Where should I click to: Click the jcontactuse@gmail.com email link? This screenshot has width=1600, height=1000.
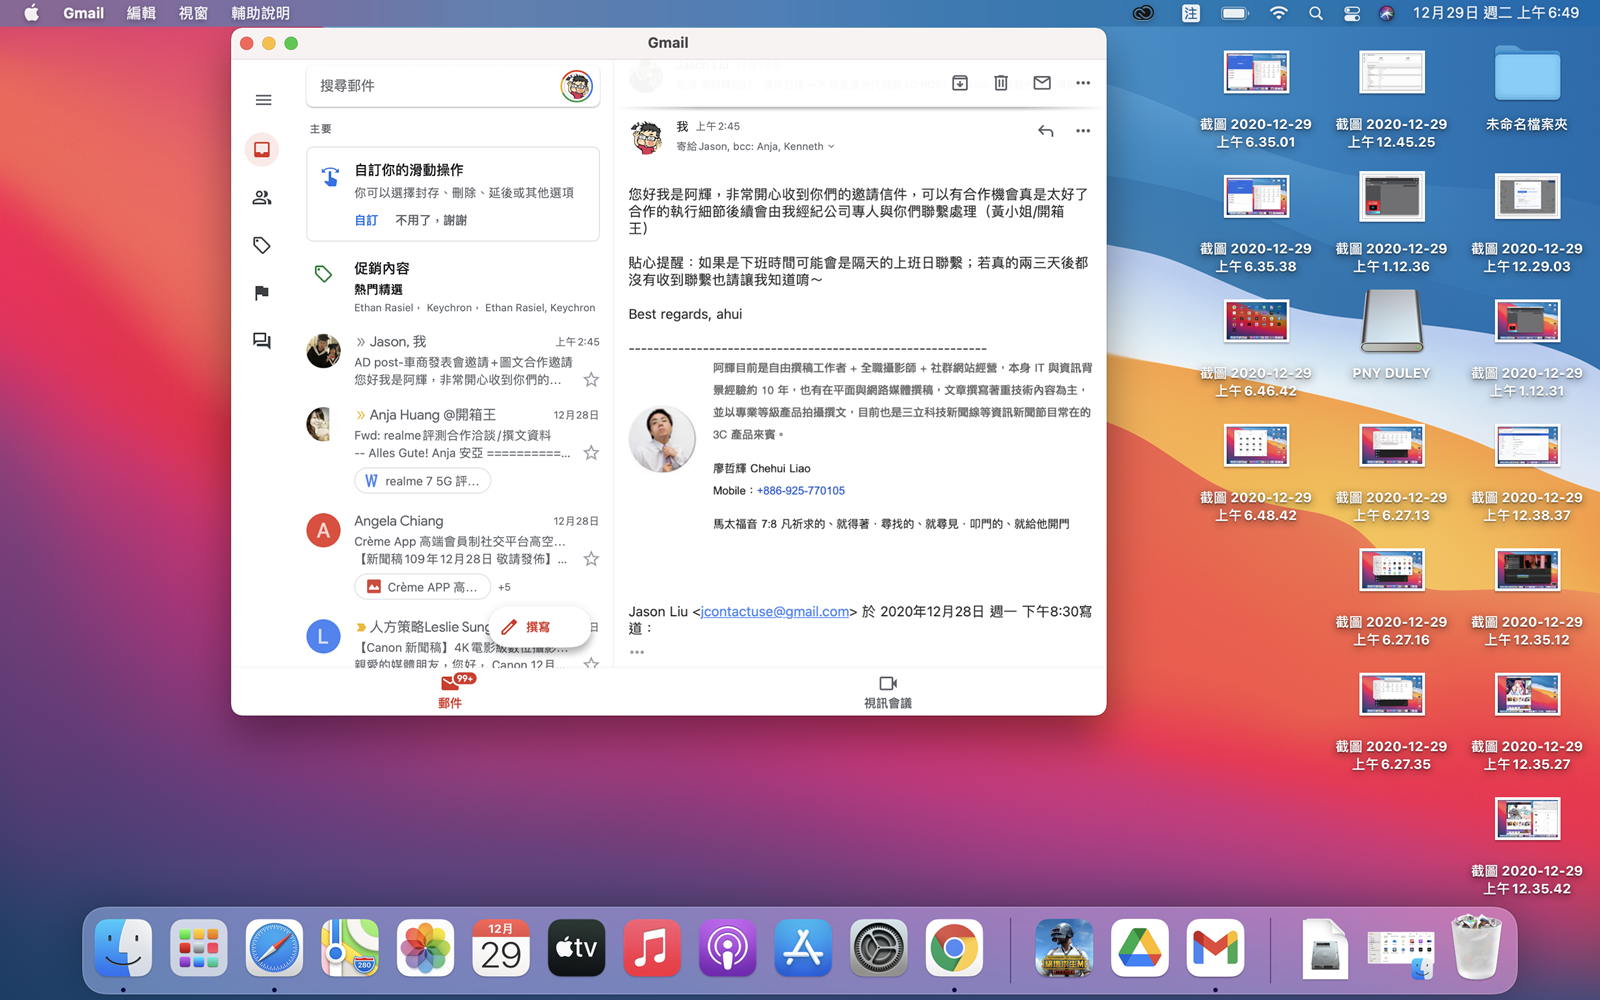point(774,611)
